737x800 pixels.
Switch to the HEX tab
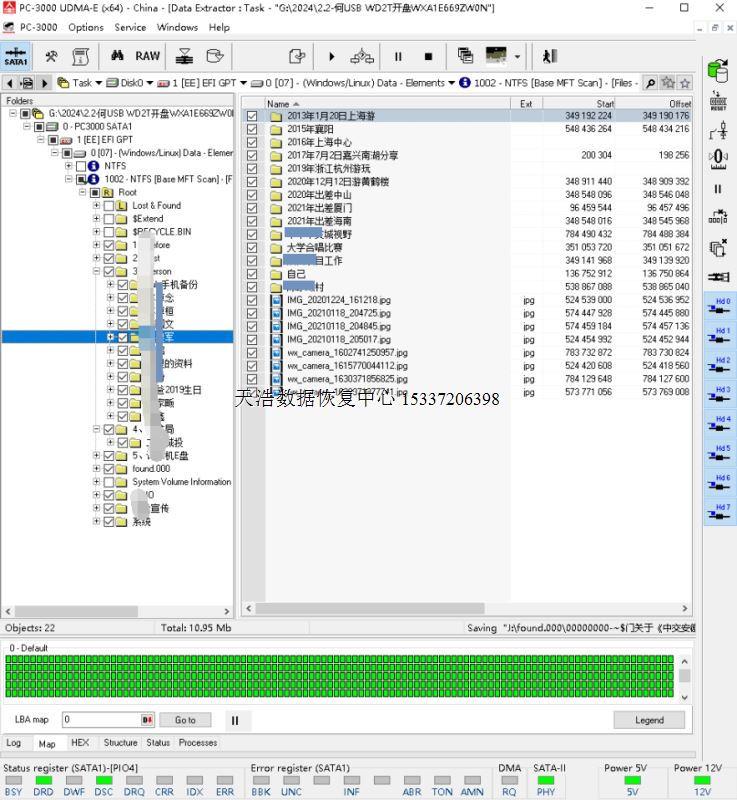click(x=80, y=743)
